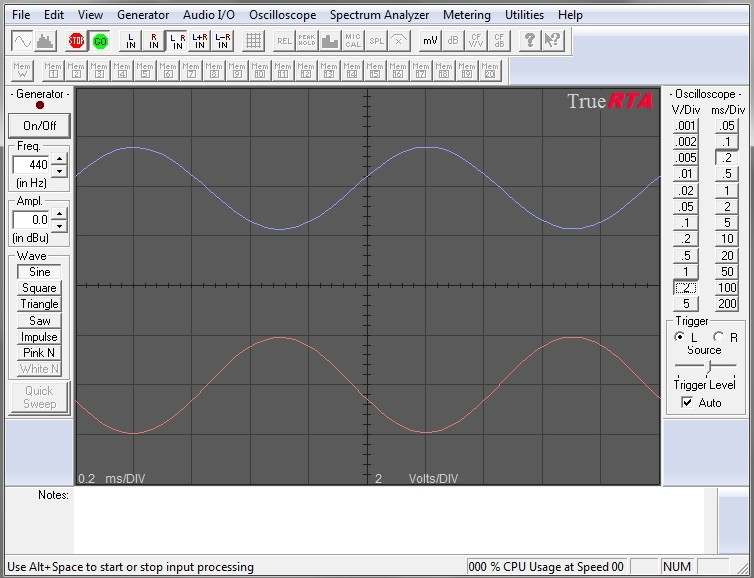Viewport: 754px width, 578px height.
Task: Click the green GO toolbar icon
Action: pyautogui.click(x=100, y=41)
